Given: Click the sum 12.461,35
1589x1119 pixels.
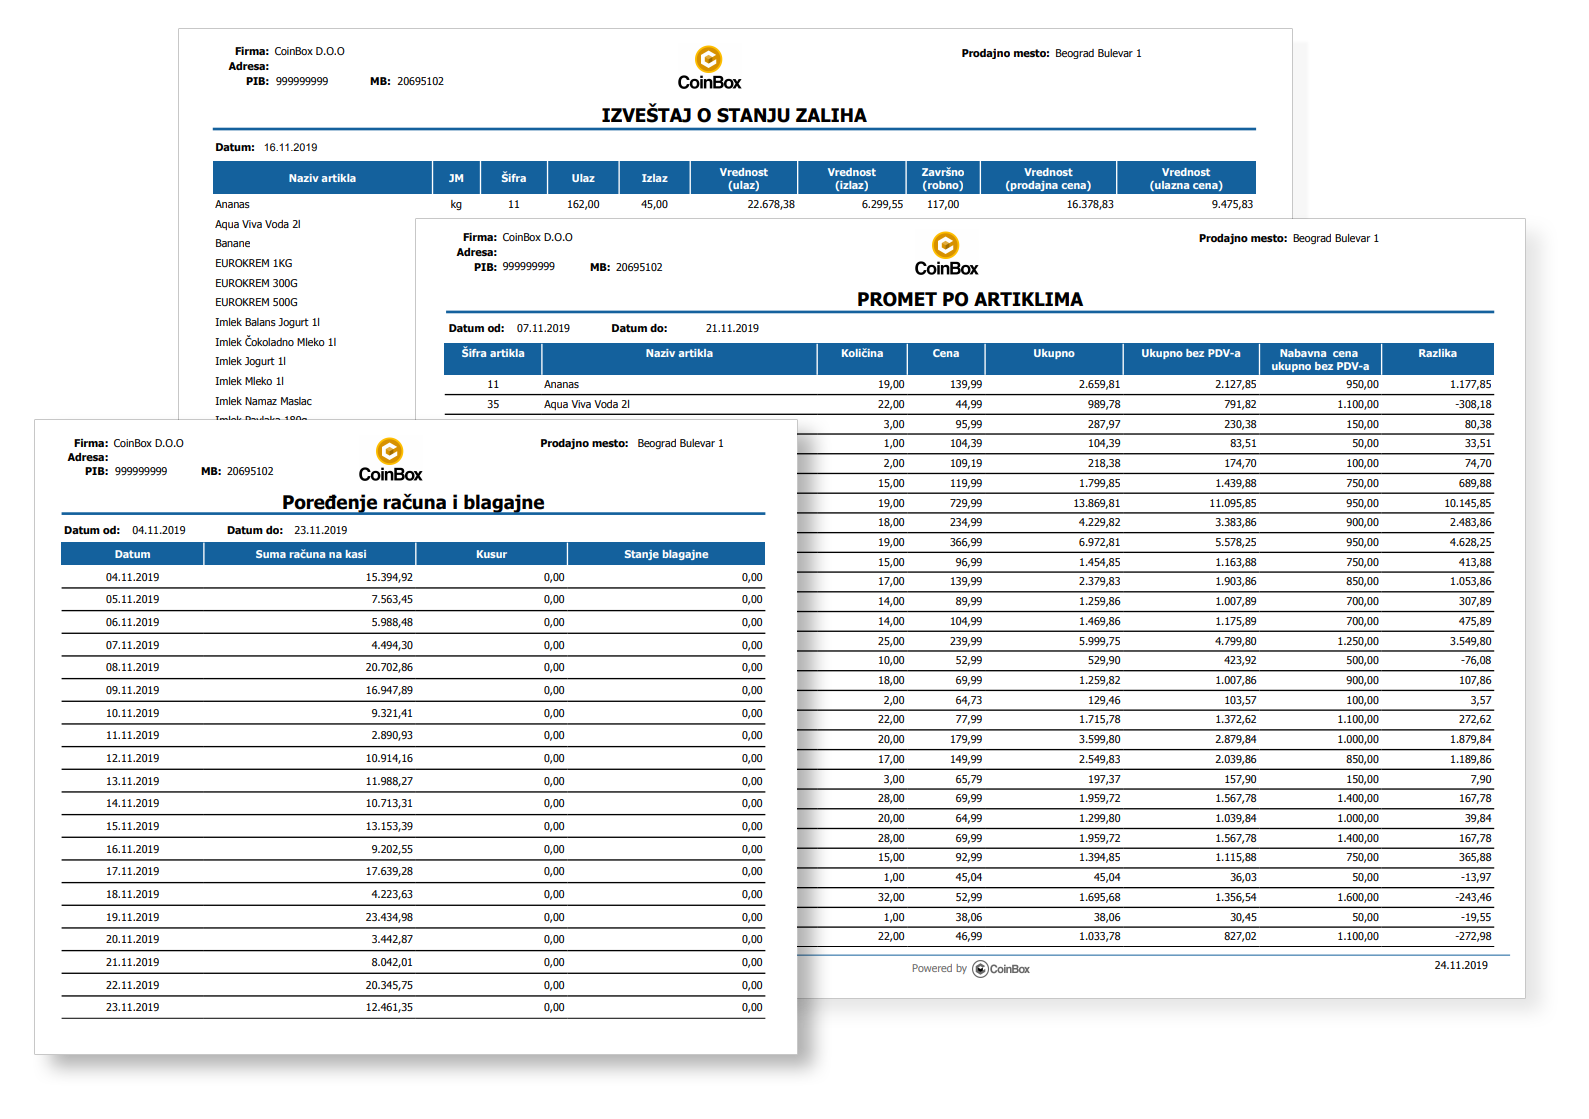Looking at the screenshot, I should [x=389, y=1007].
